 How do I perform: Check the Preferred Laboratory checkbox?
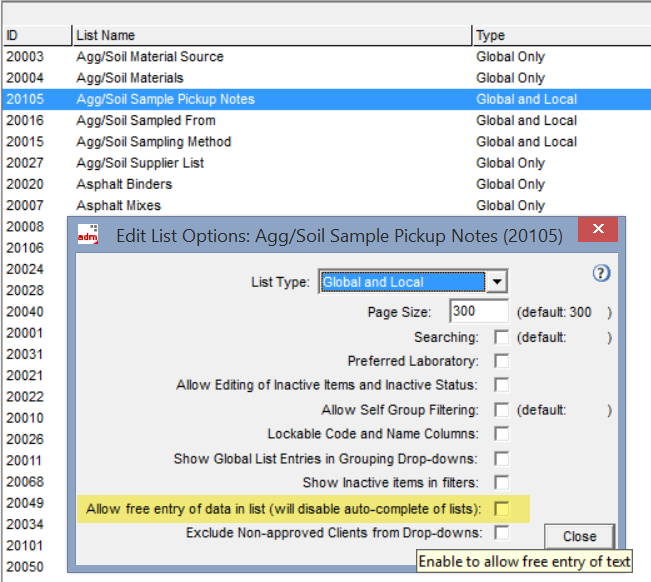502,361
